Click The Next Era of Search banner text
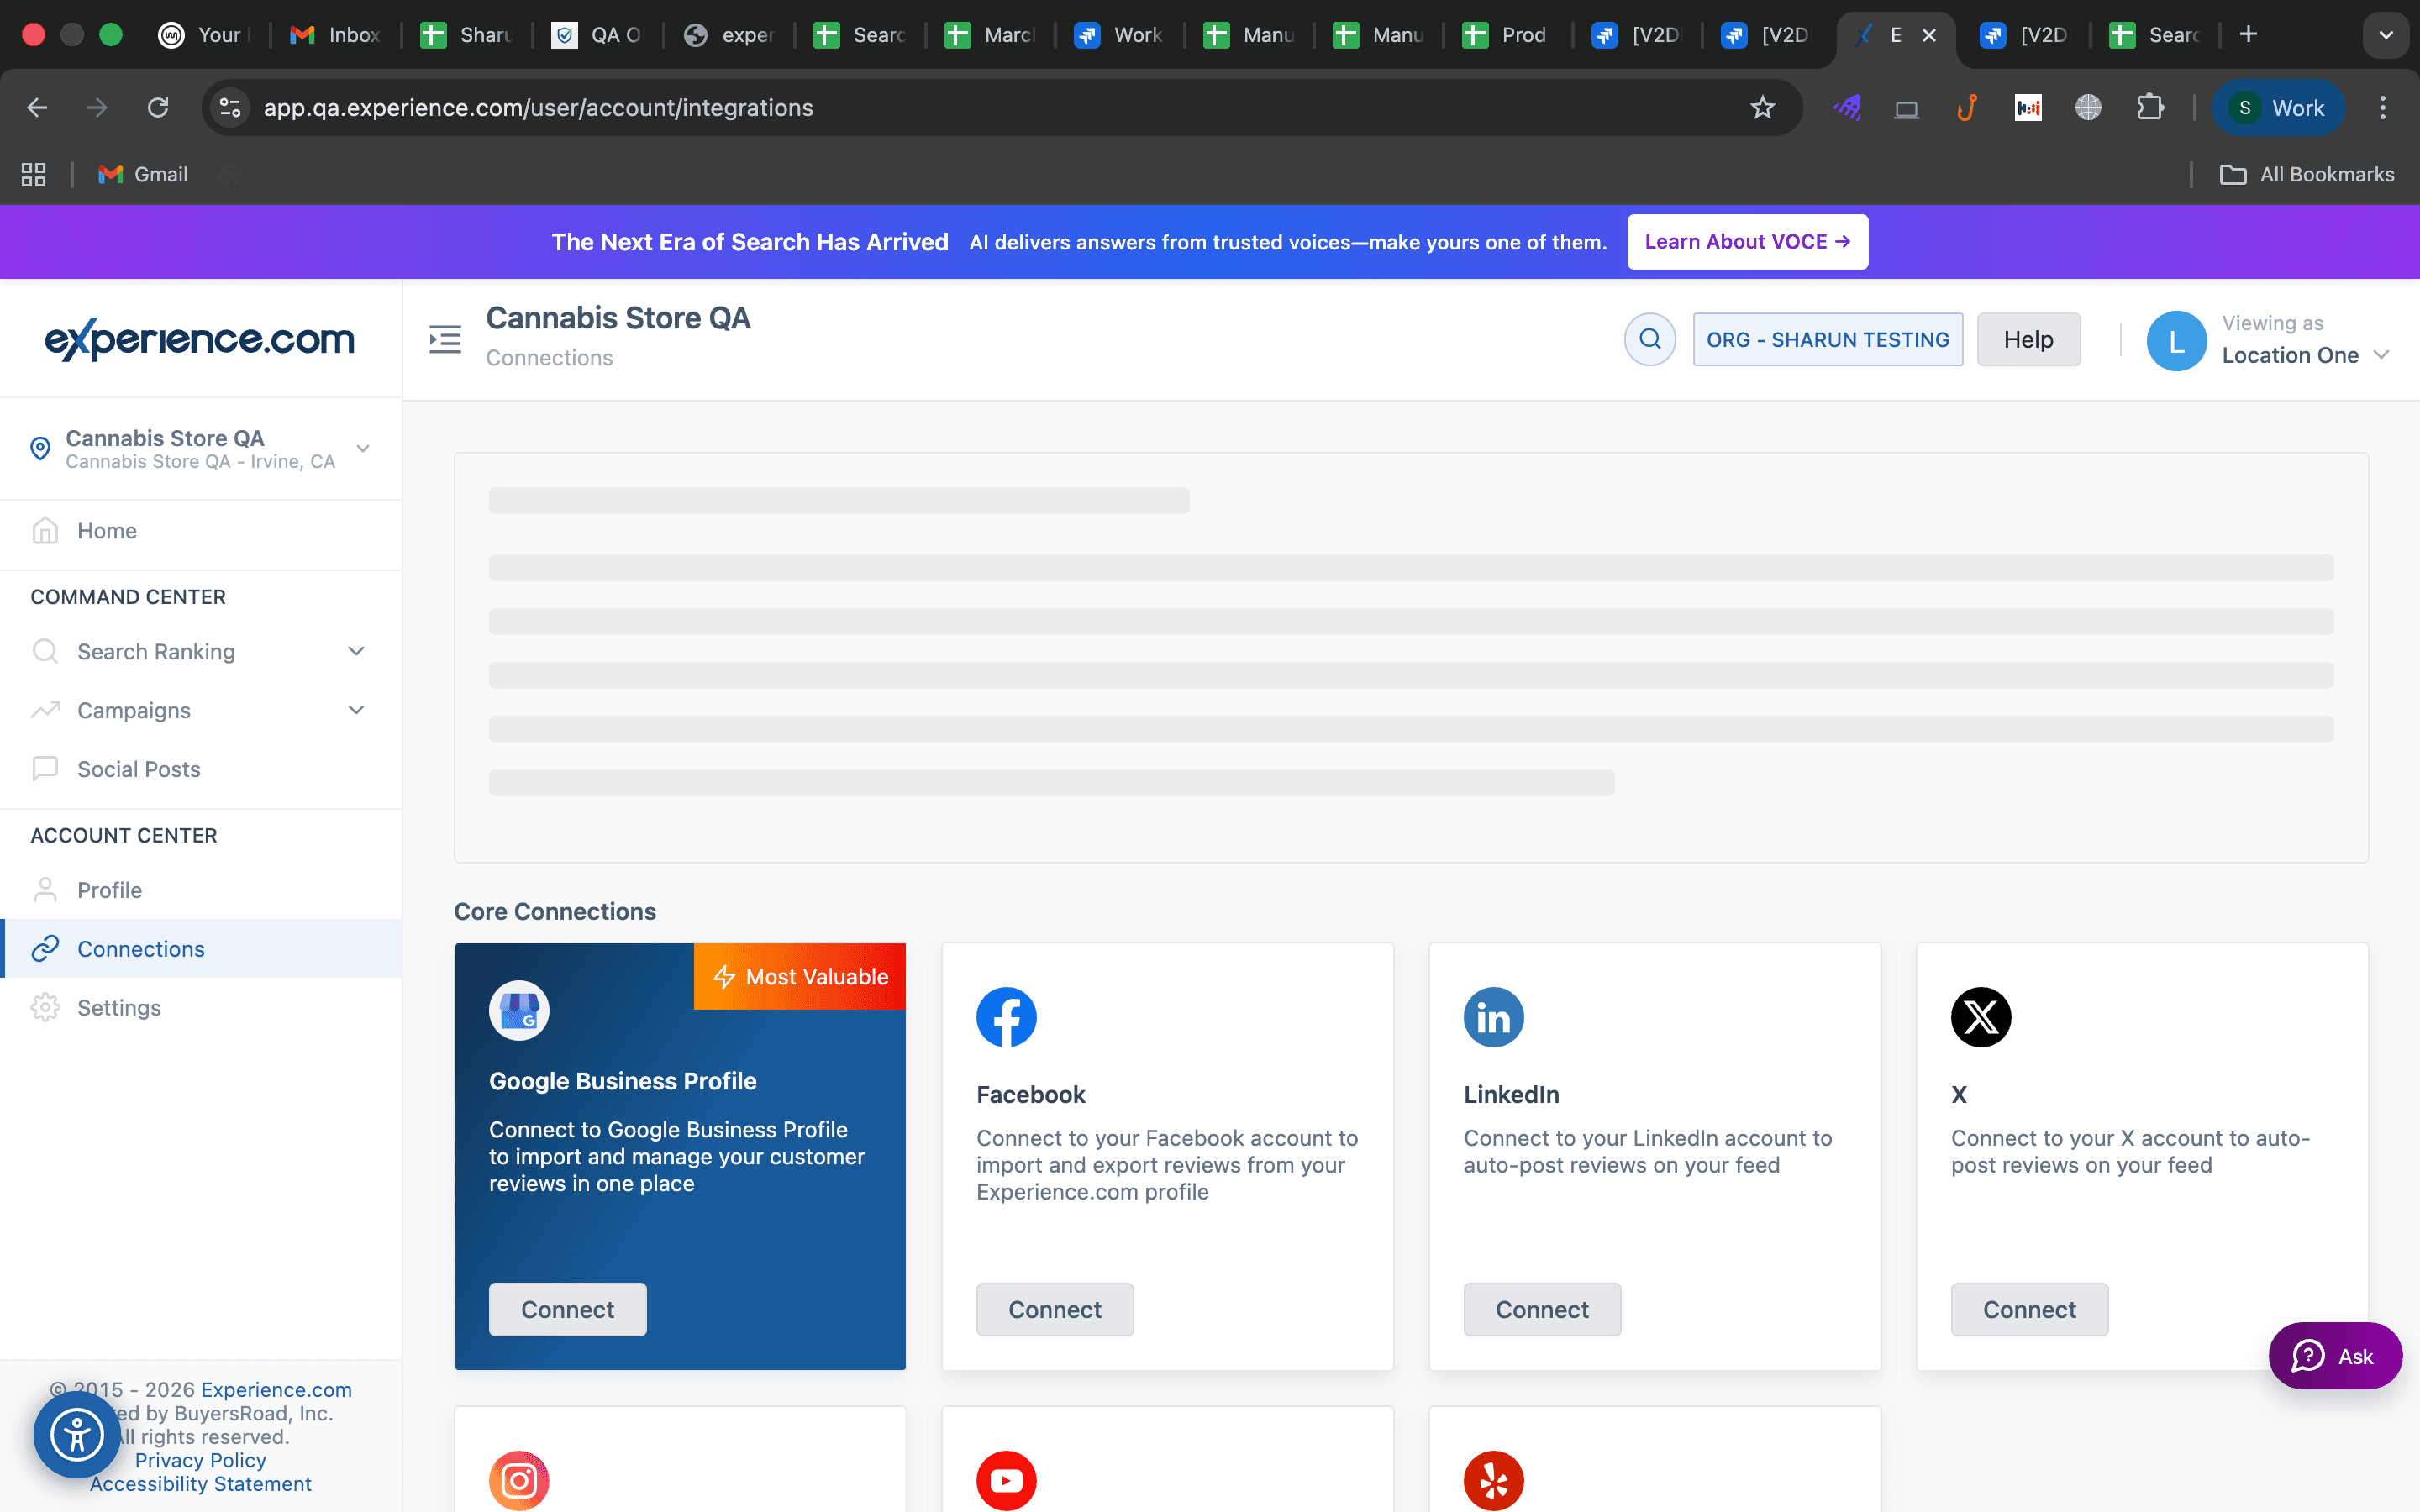 [x=750, y=242]
